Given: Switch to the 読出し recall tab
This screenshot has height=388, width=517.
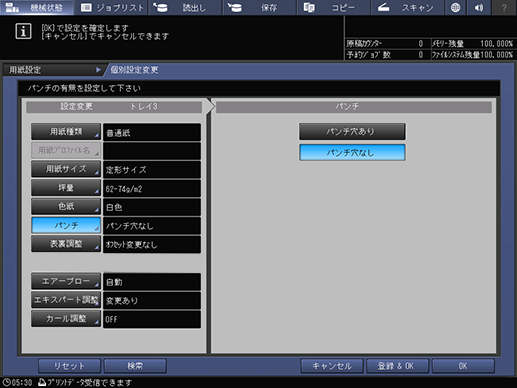Looking at the screenshot, I should pos(185,7).
